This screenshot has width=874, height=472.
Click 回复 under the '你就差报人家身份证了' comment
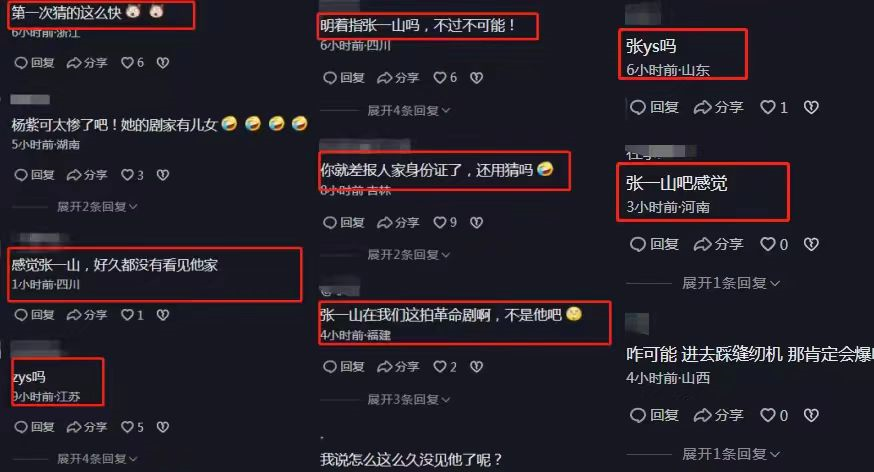click(x=343, y=222)
